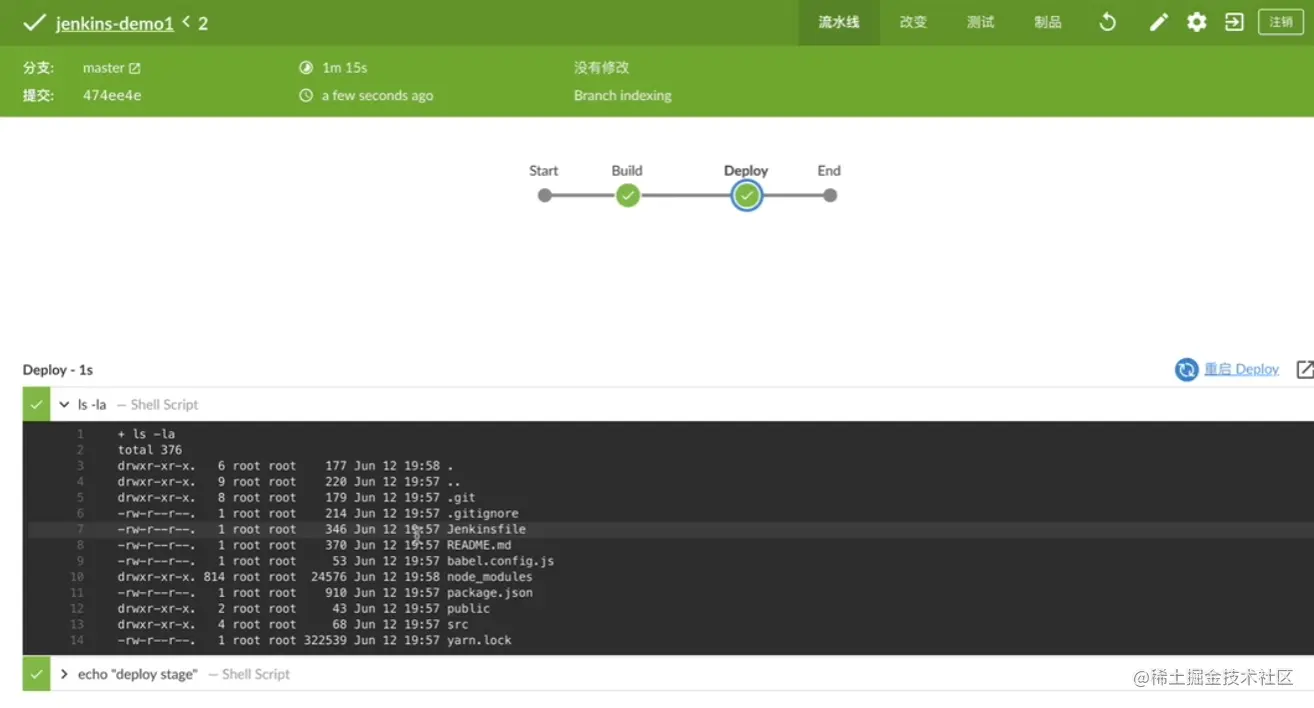This screenshot has width=1314, height=708.
Task: Click the go-to-classic exit icon
Action: pos(1235,22)
